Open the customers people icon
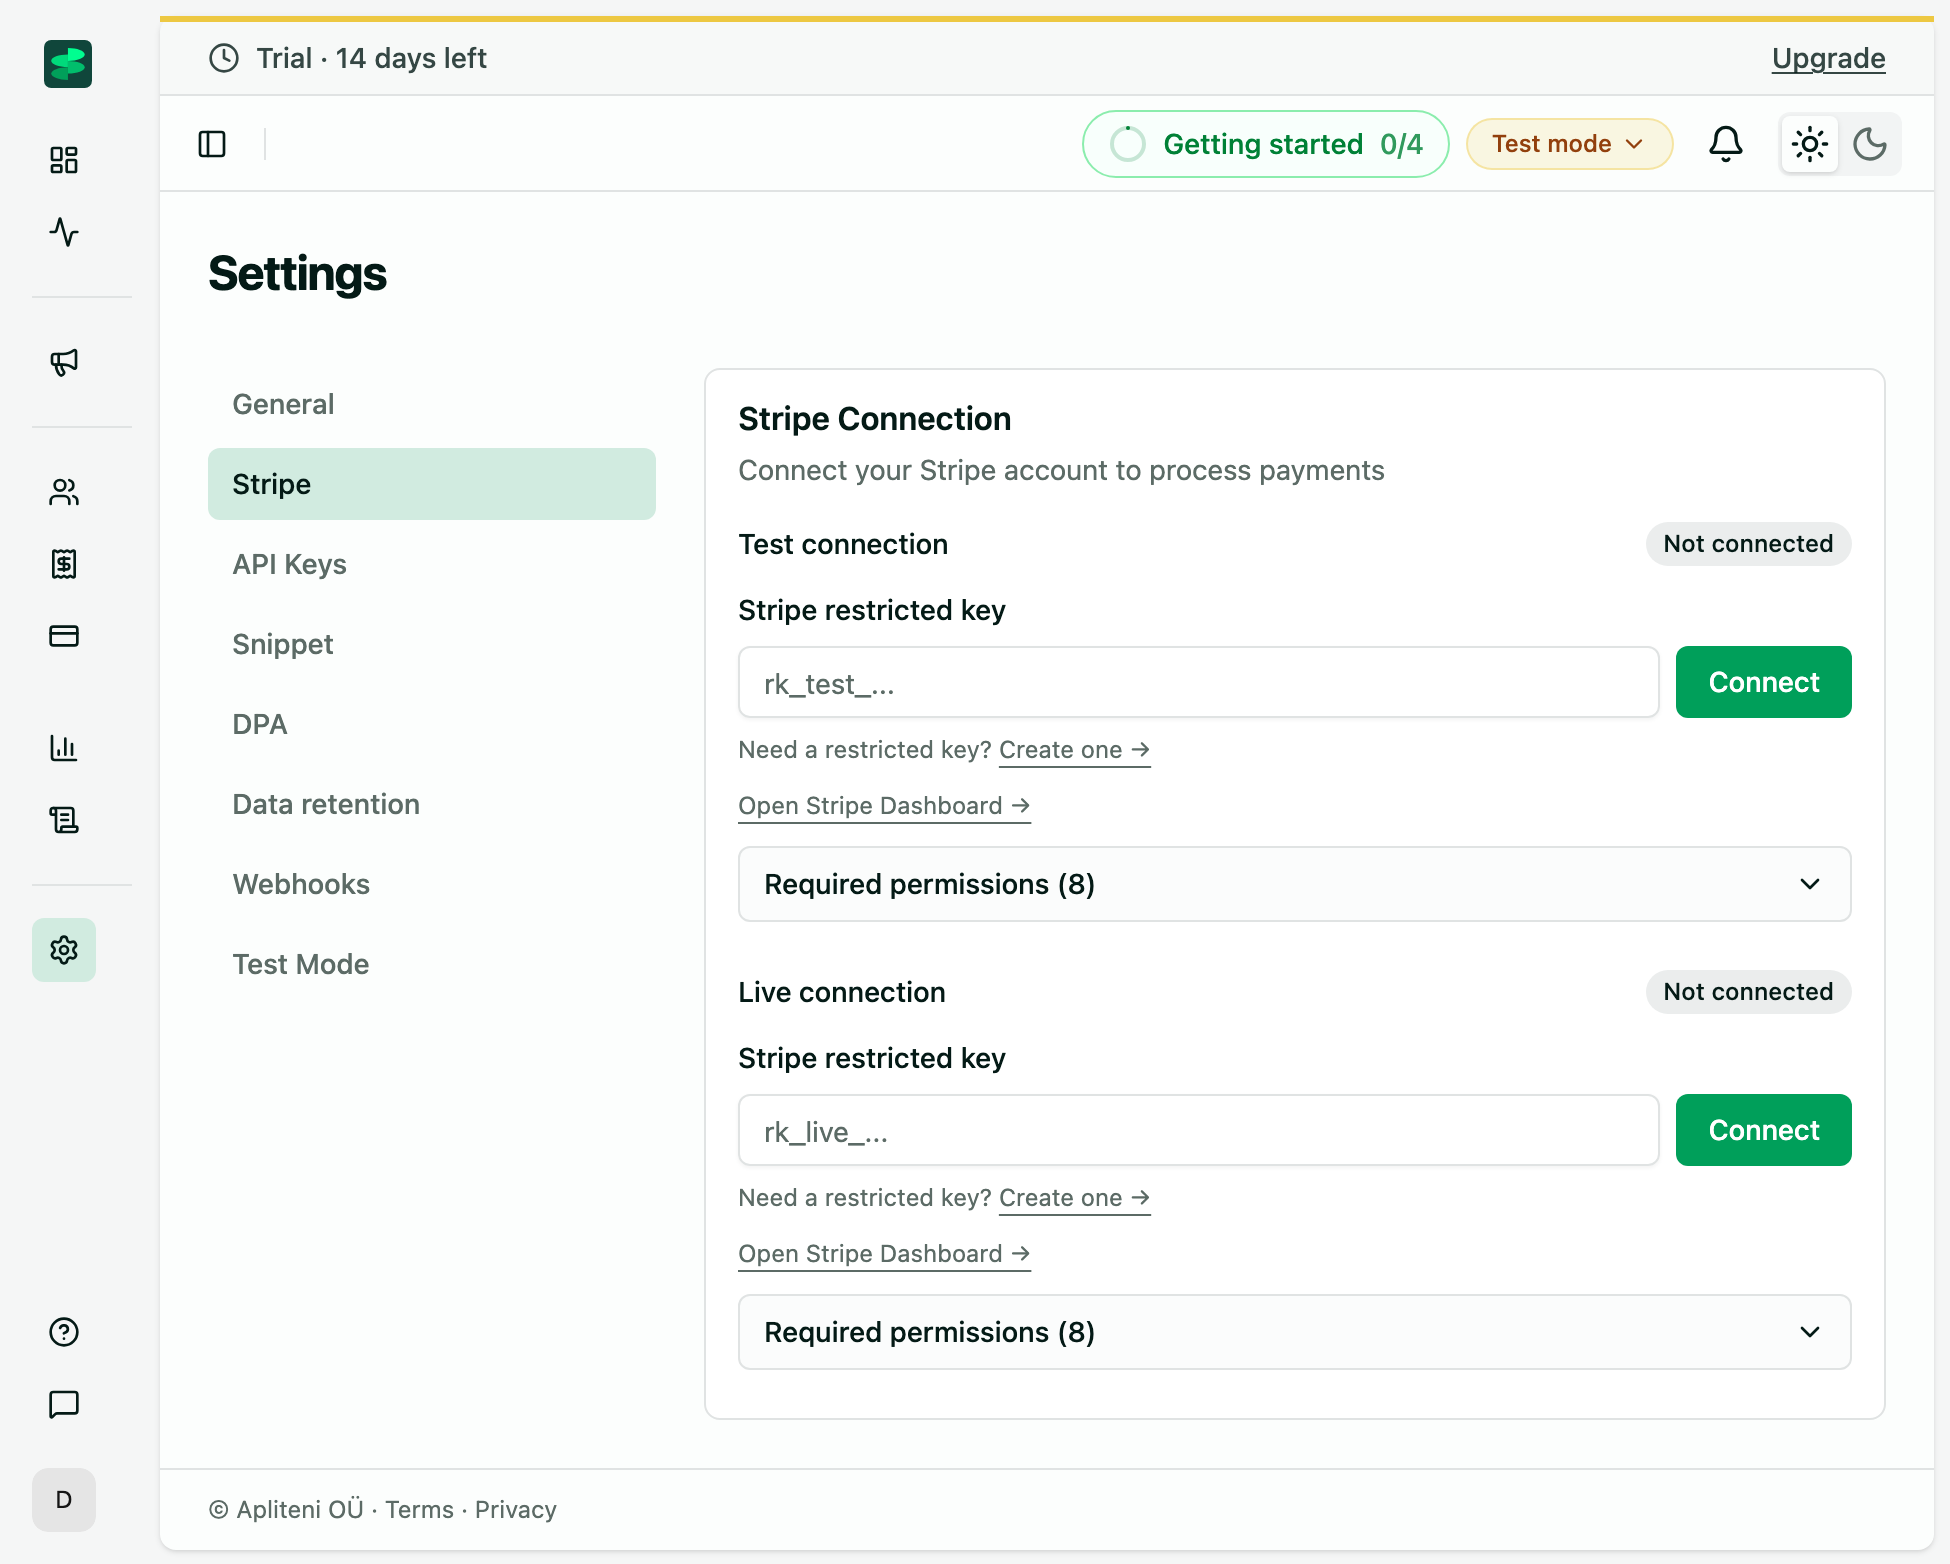Image resolution: width=1950 pixels, height=1564 pixels. point(64,492)
